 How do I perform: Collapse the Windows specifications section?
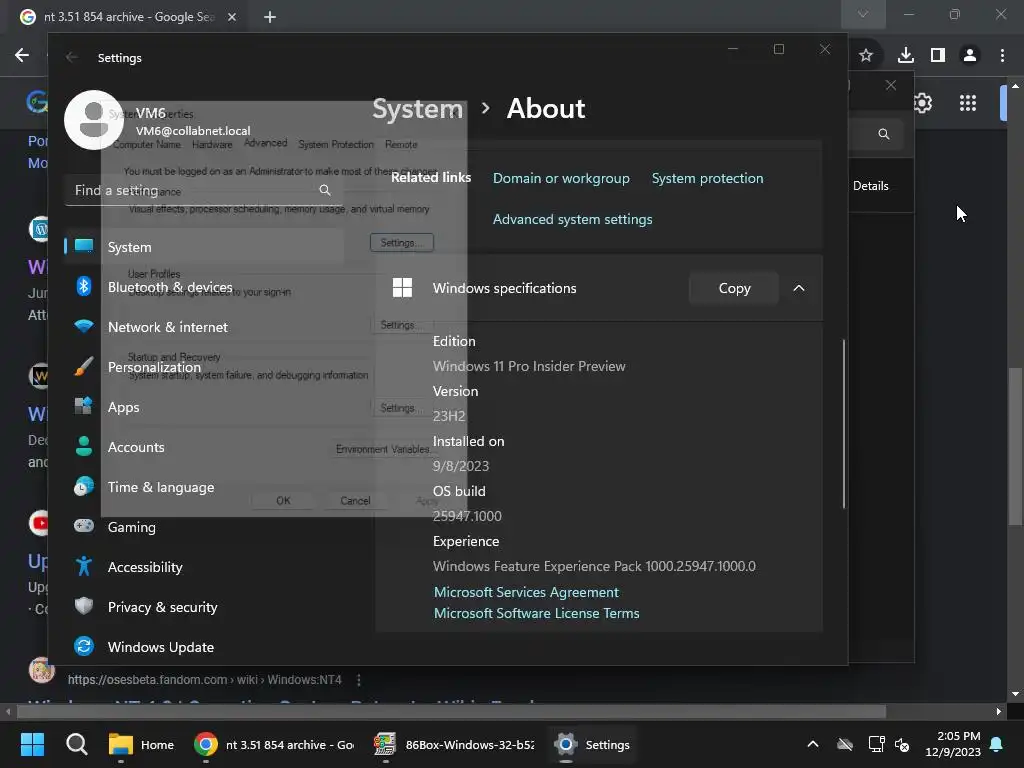point(799,288)
